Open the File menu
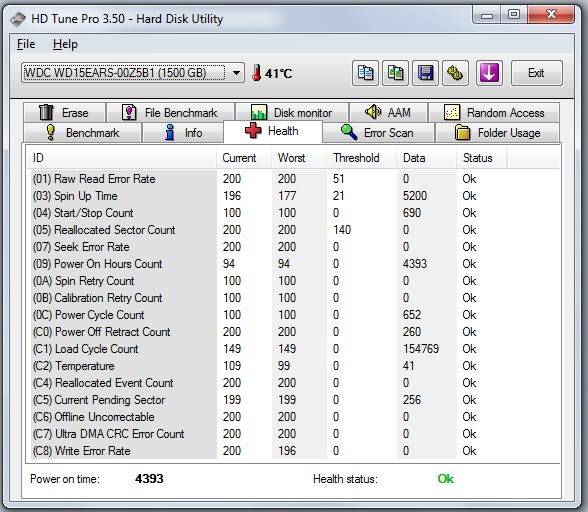Screen dimensions: 588x512 click(26, 44)
